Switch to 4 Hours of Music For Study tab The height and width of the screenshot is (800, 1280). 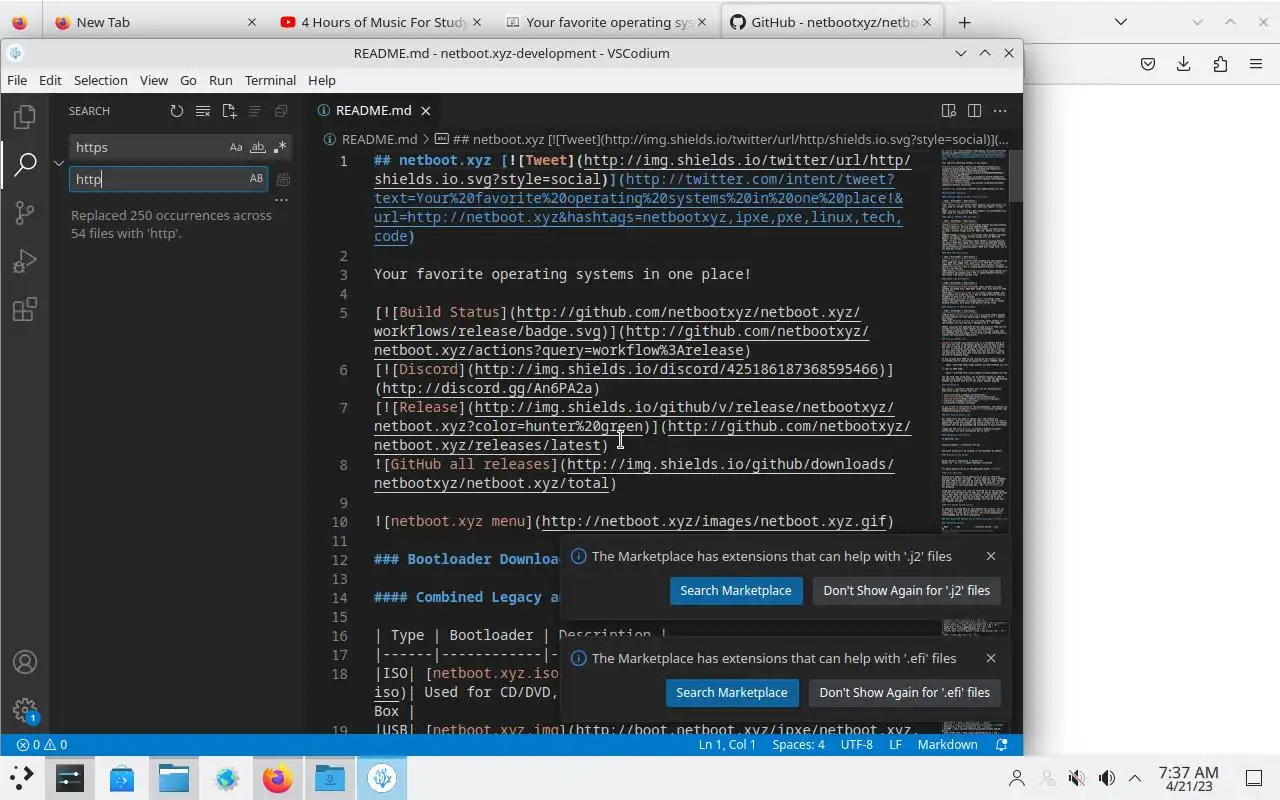(380, 22)
